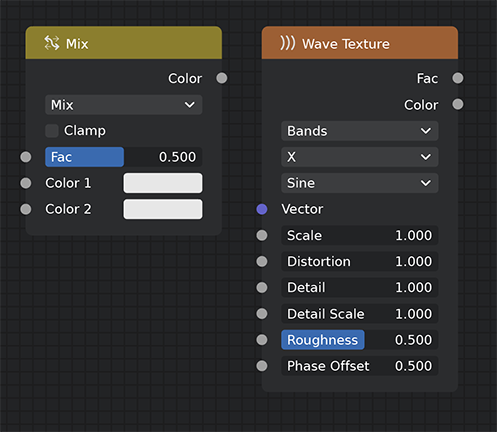Select the Mix node title bar
Image resolution: width=497 pixels, height=432 pixels.
124,43
